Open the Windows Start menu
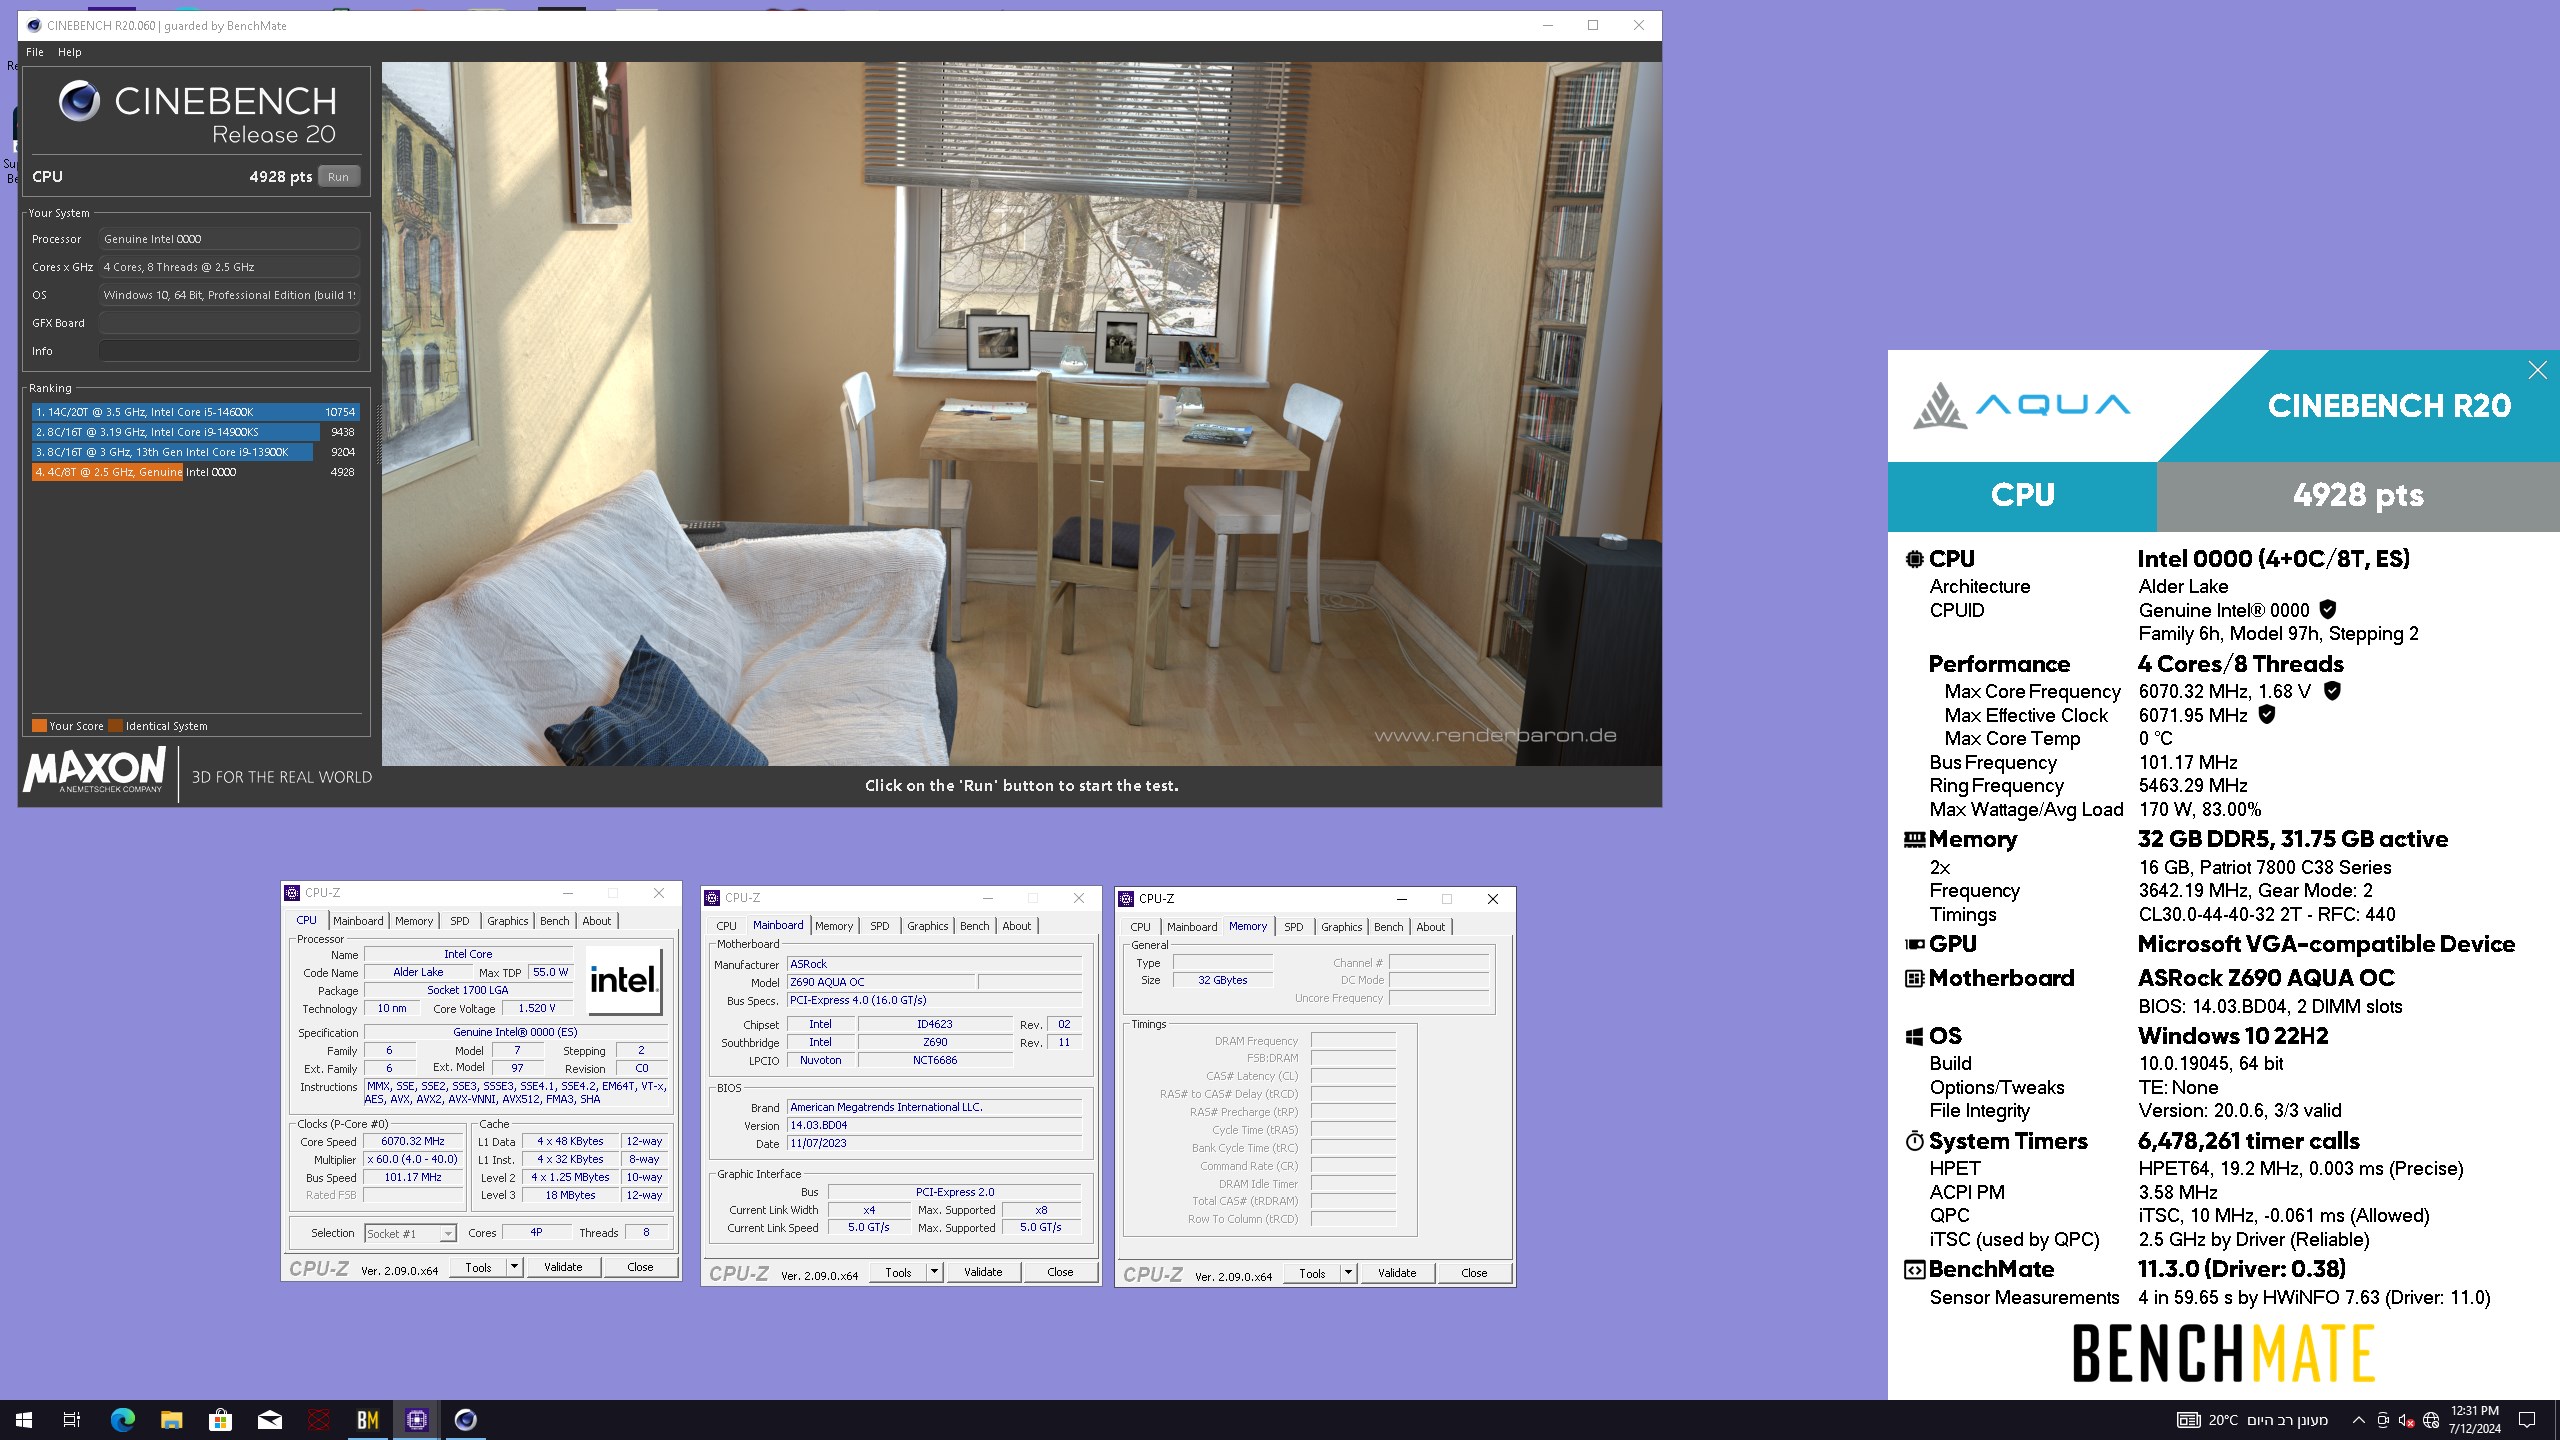 (x=24, y=1420)
